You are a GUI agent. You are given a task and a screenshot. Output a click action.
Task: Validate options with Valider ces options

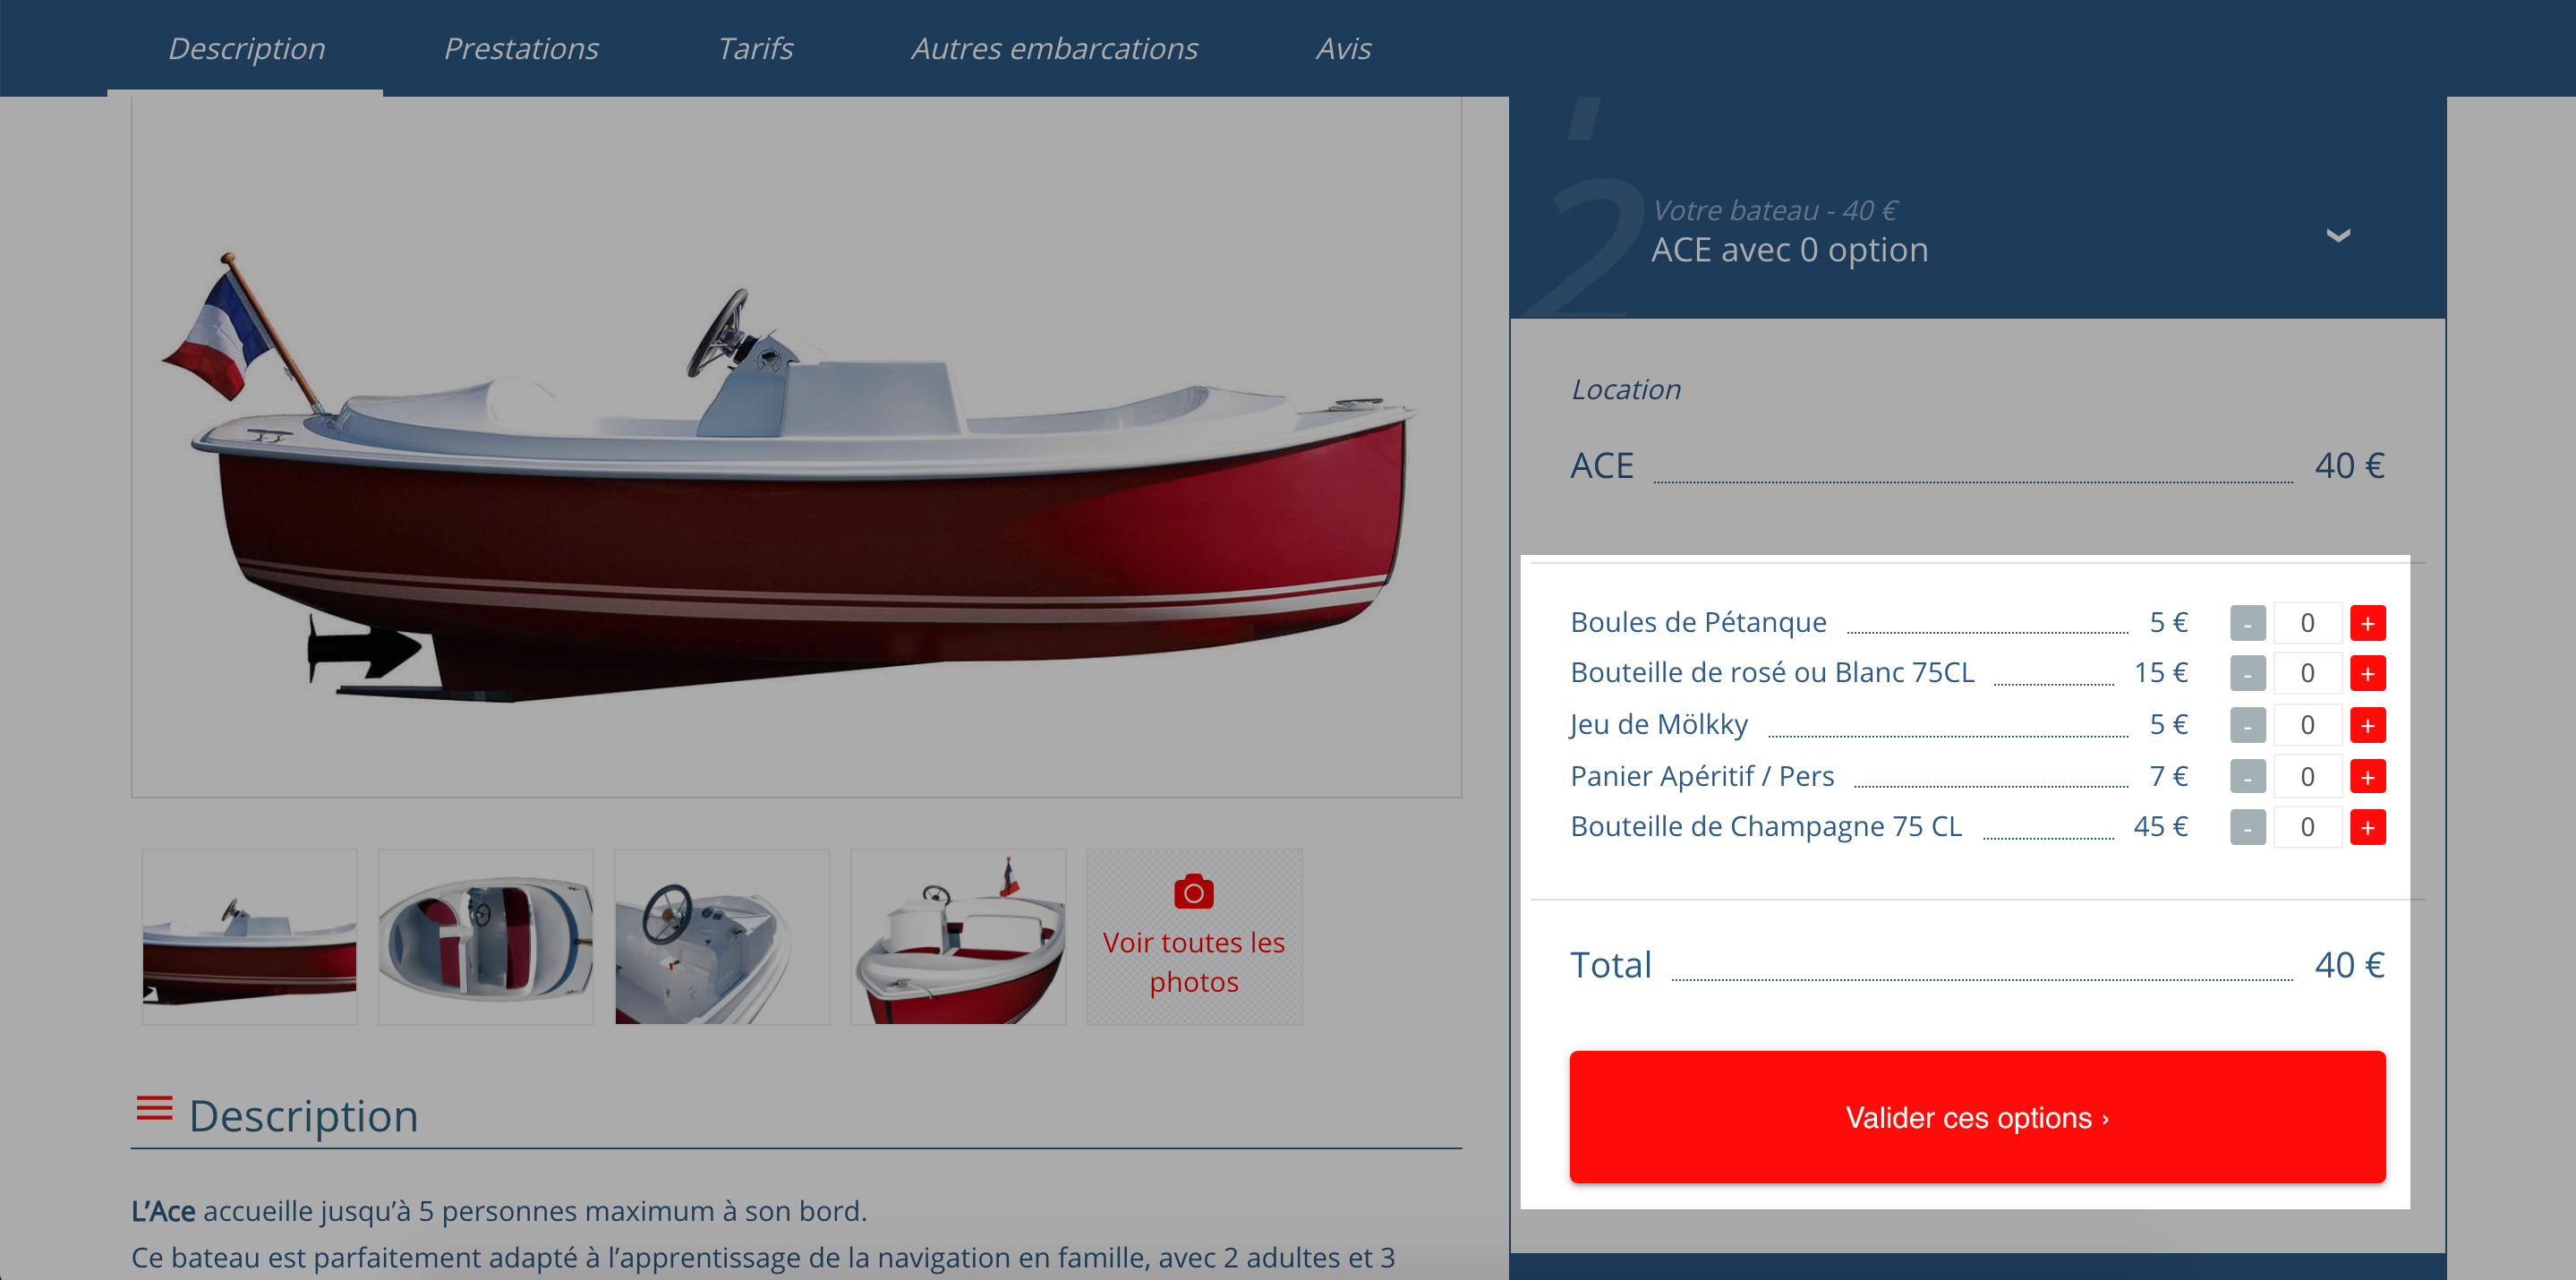(1977, 1117)
